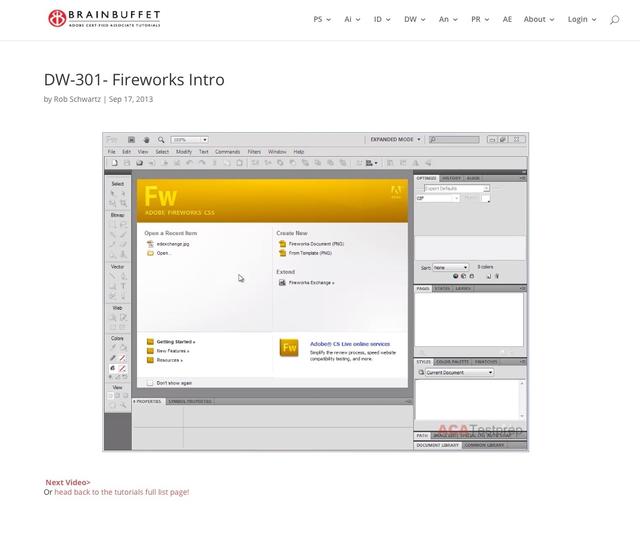This screenshot has width=640, height=539.
Task: Open the Filters menu in Fireworks
Action: [x=254, y=152]
